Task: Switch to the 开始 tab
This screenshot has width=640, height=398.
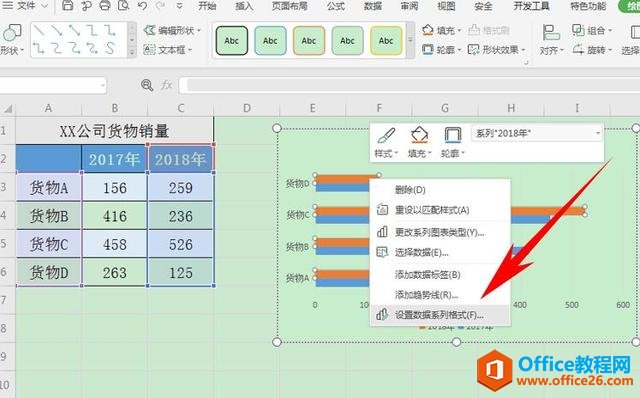Action: [207, 6]
